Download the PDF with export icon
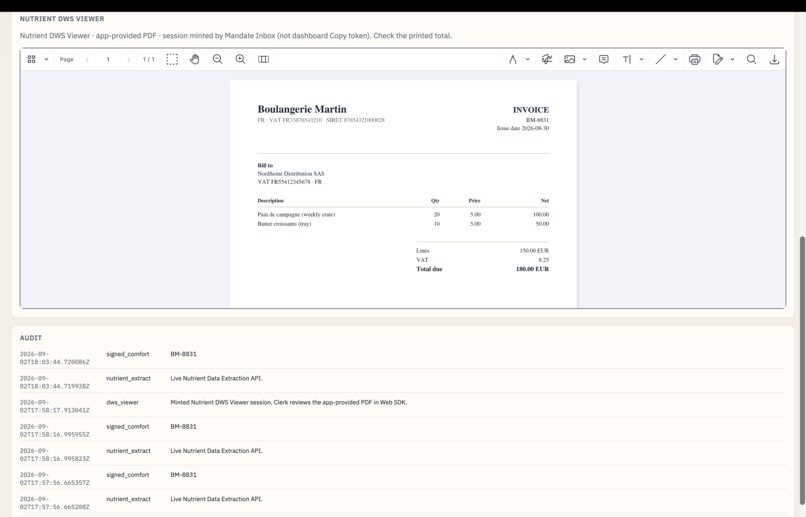806x517 pixels. point(774,59)
